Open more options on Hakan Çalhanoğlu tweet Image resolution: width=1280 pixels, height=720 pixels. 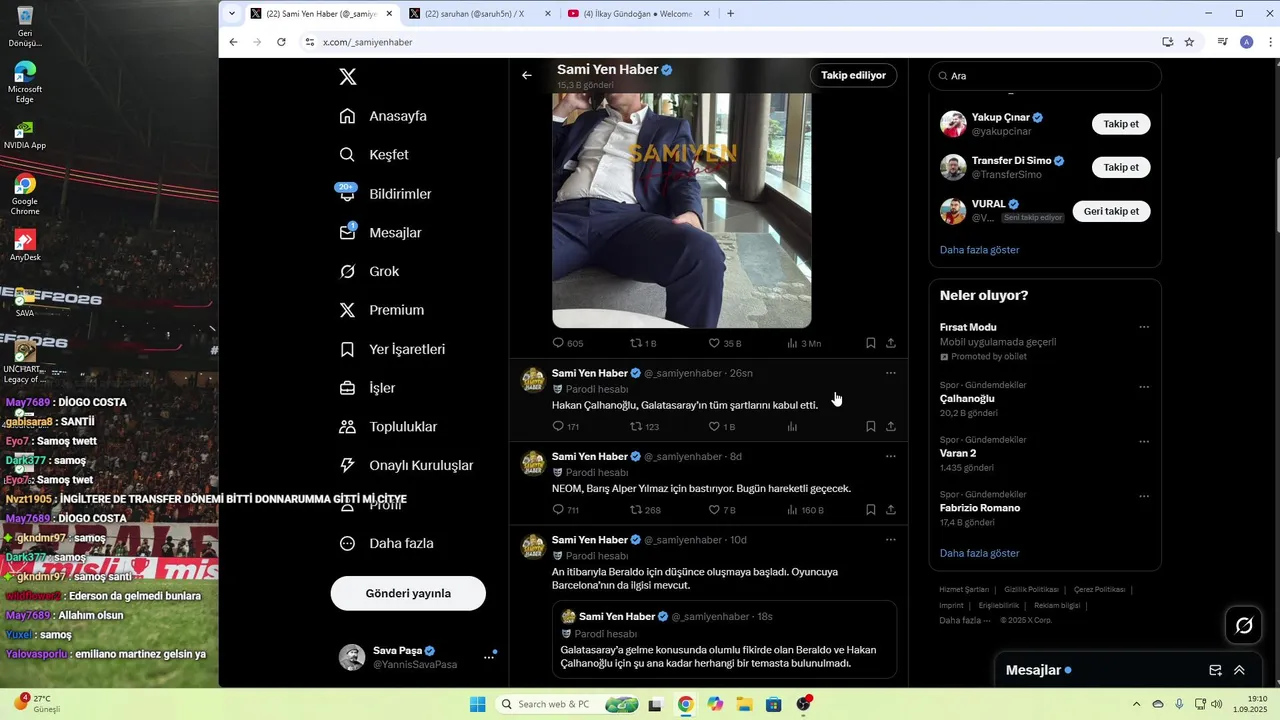pos(891,373)
